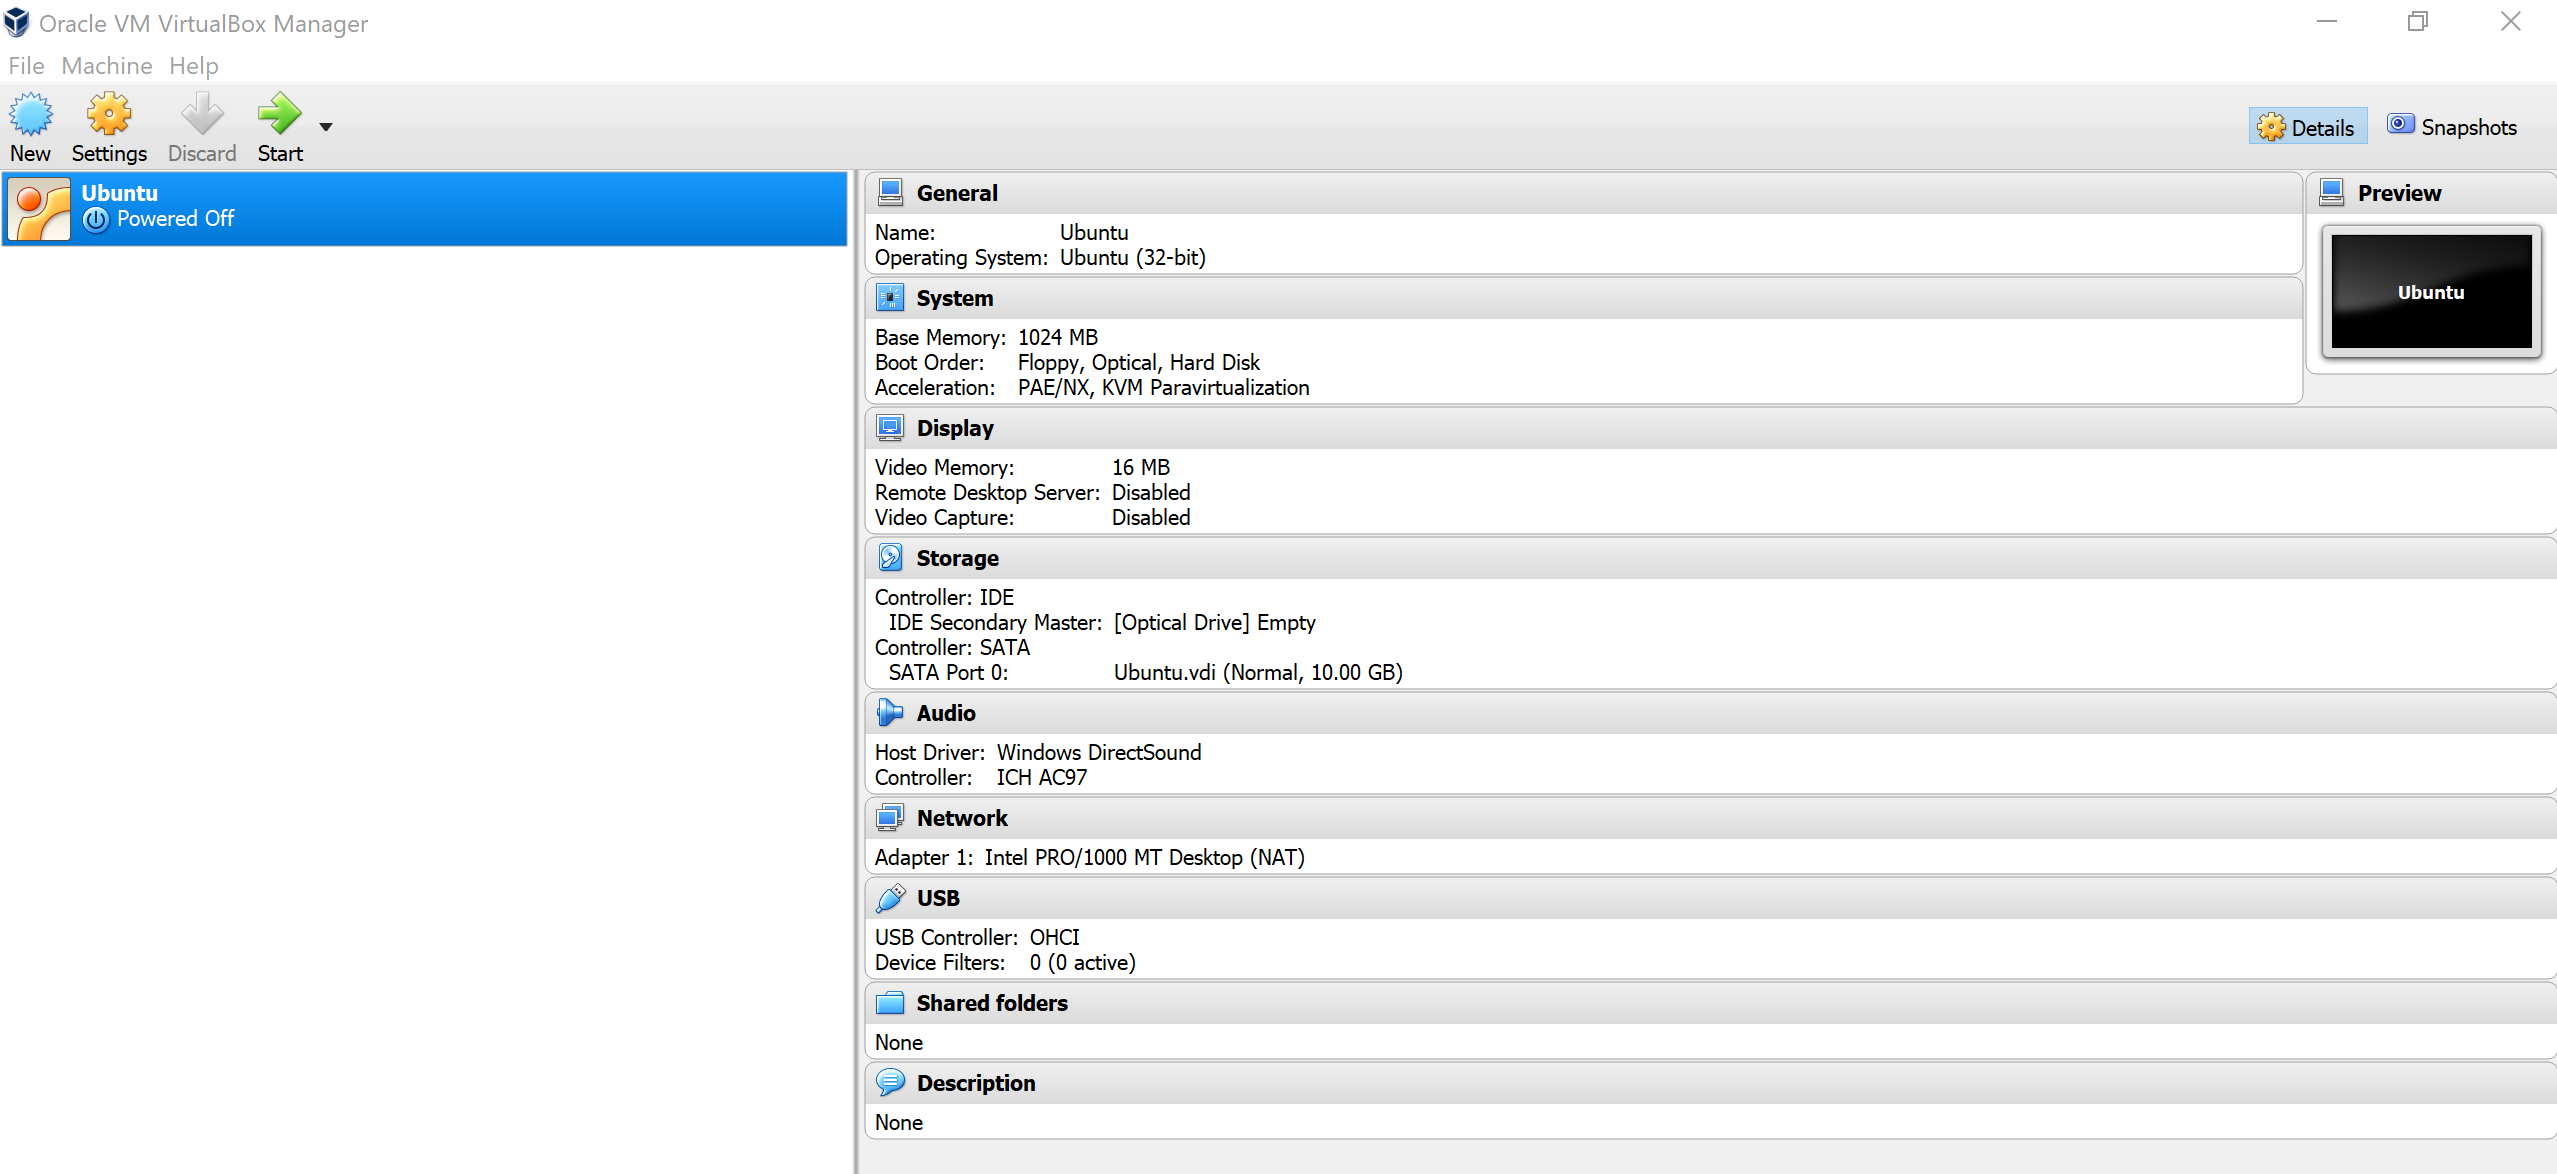Click the Ubuntu.vdi disk entry
Image resolution: width=2557 pixels, height=1174 pixels.
[1258, 672]
